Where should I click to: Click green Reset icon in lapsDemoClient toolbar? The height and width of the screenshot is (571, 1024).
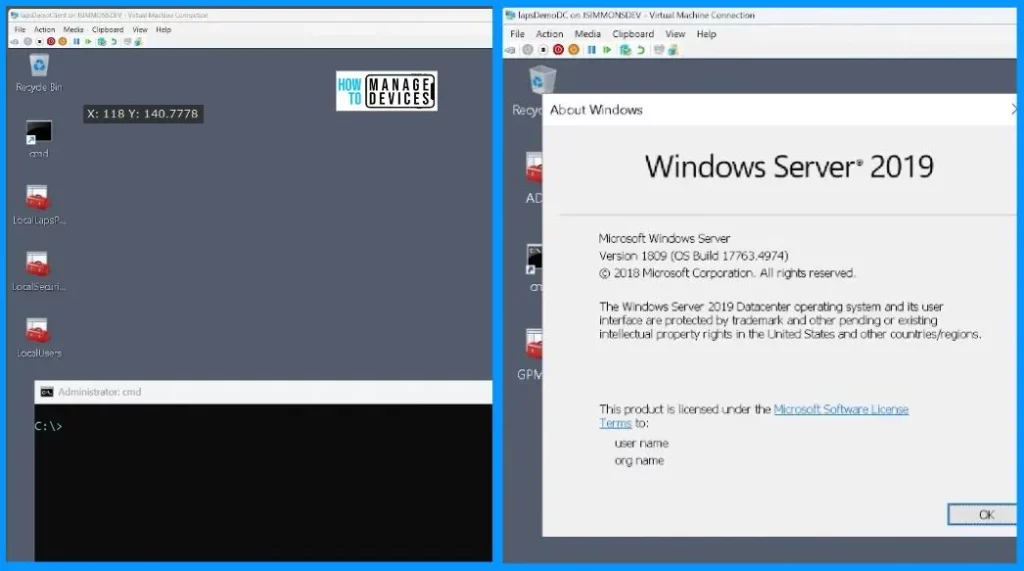(x=88, y=42)
